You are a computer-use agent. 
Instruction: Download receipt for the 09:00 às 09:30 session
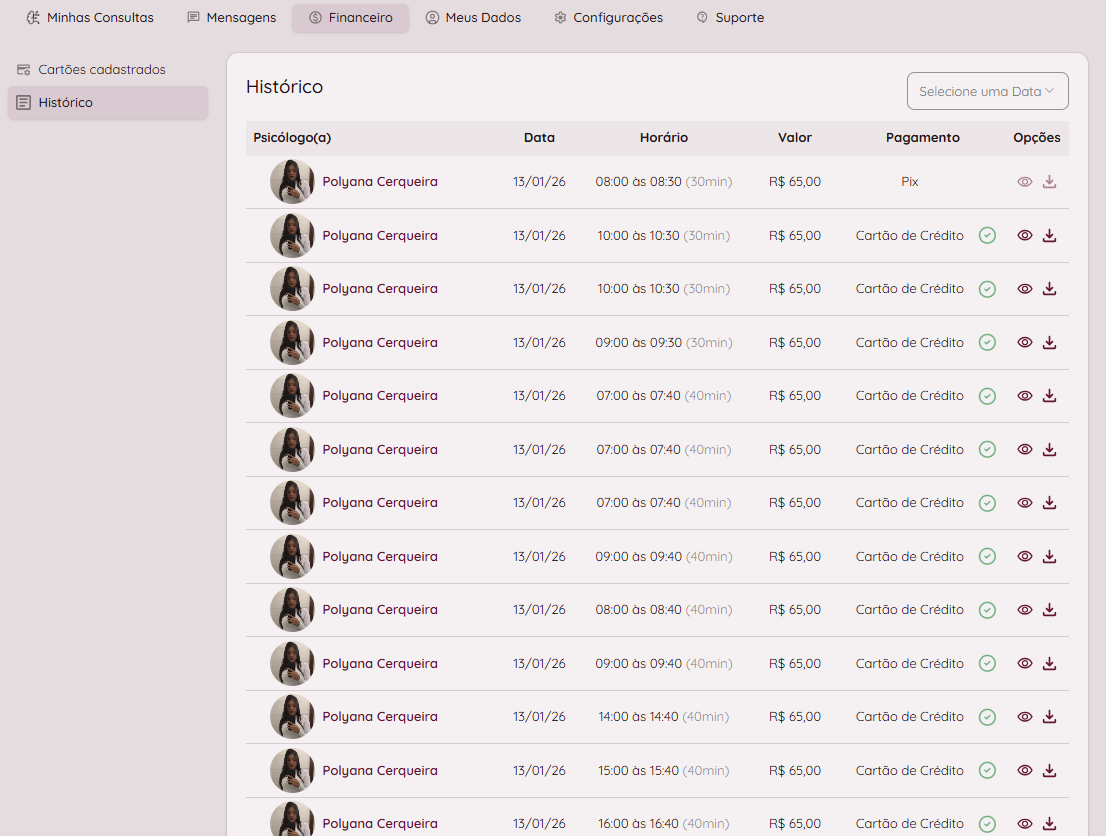point(1049,342)
